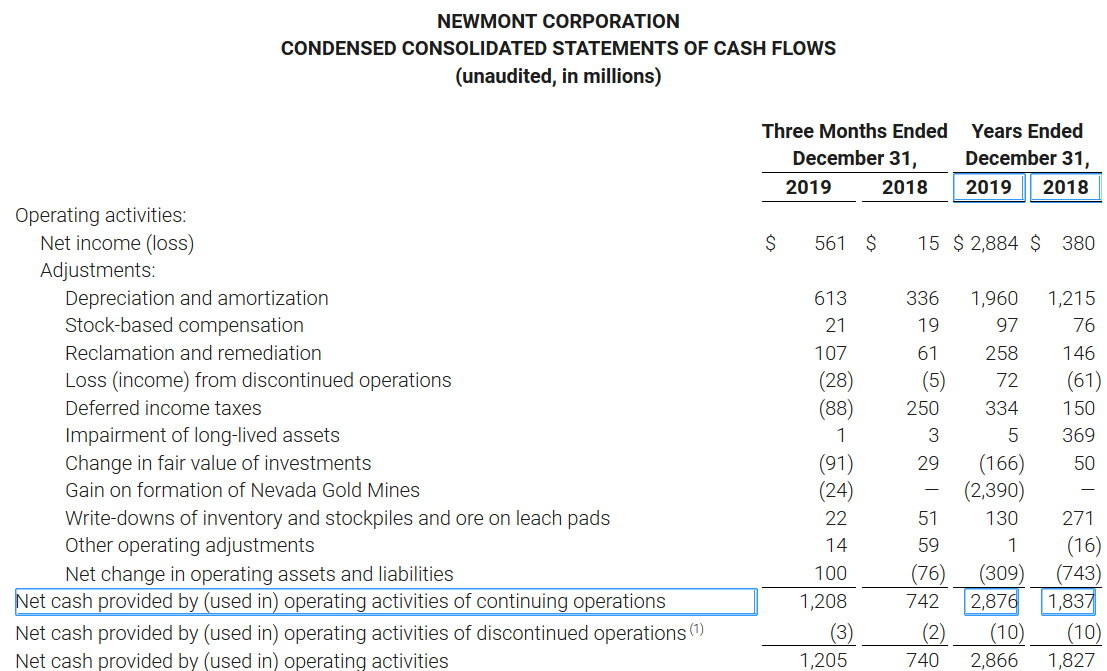Select the "Operating activities:" row label
This screenshot has height=671, width=1107.
[x=101, y=215]
